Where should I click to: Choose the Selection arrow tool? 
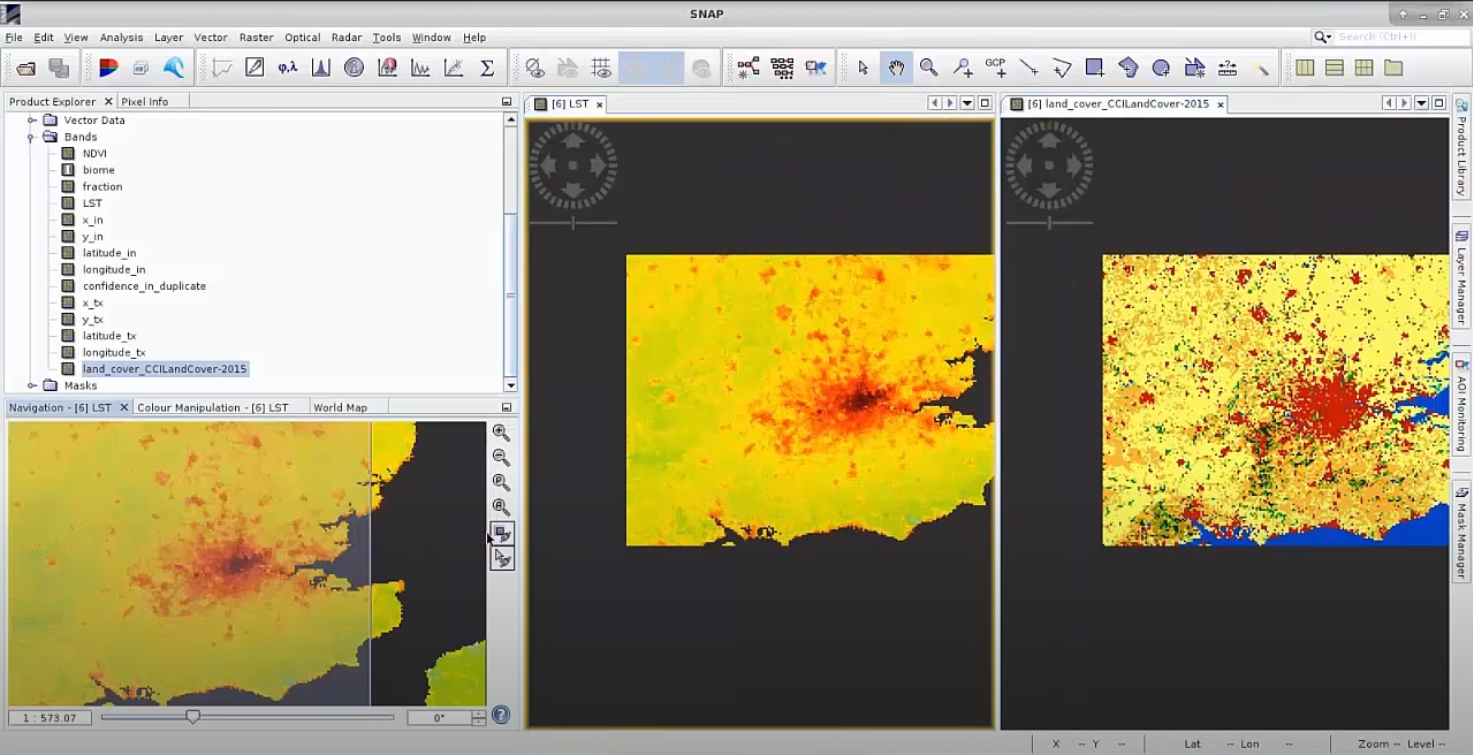pyautogui.click(x=863, y=68)
